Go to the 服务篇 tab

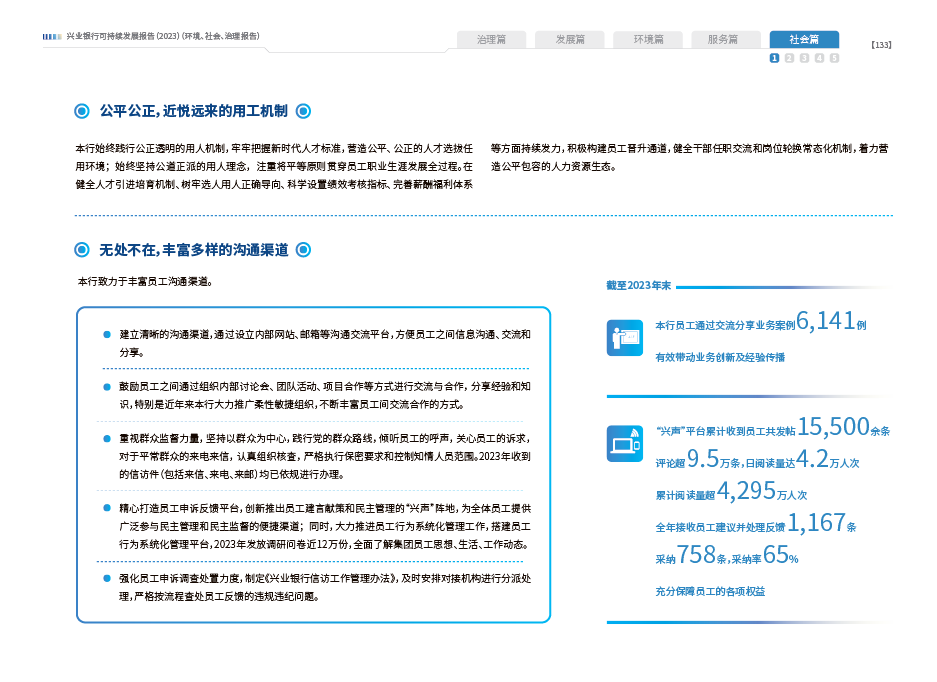(x=725, y=40)
